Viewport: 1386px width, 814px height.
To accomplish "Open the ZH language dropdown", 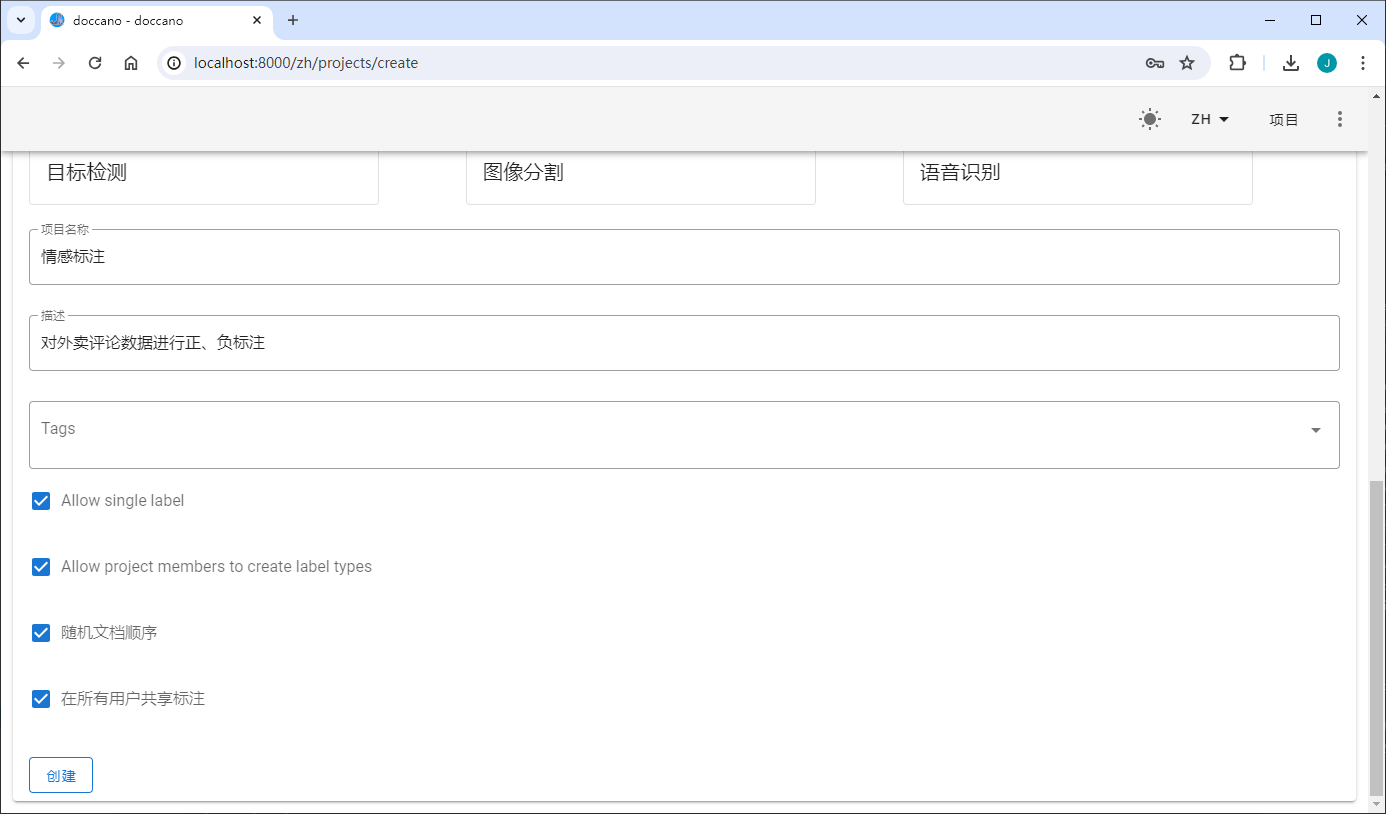I will click(x=1210, y=120).
